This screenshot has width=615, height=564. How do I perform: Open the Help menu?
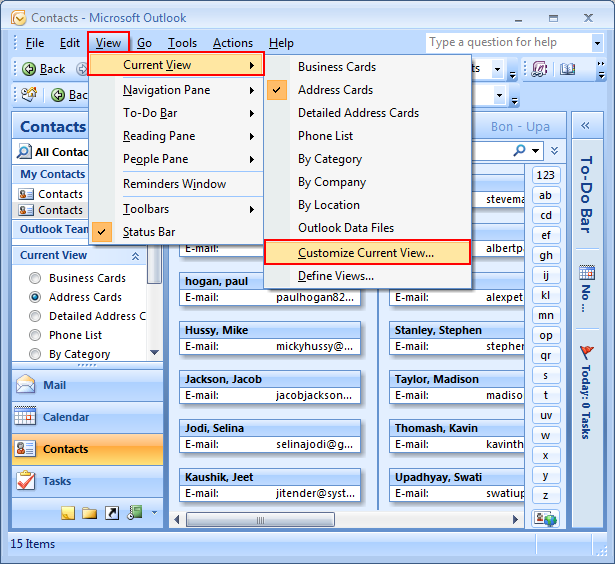coord(281,43)
